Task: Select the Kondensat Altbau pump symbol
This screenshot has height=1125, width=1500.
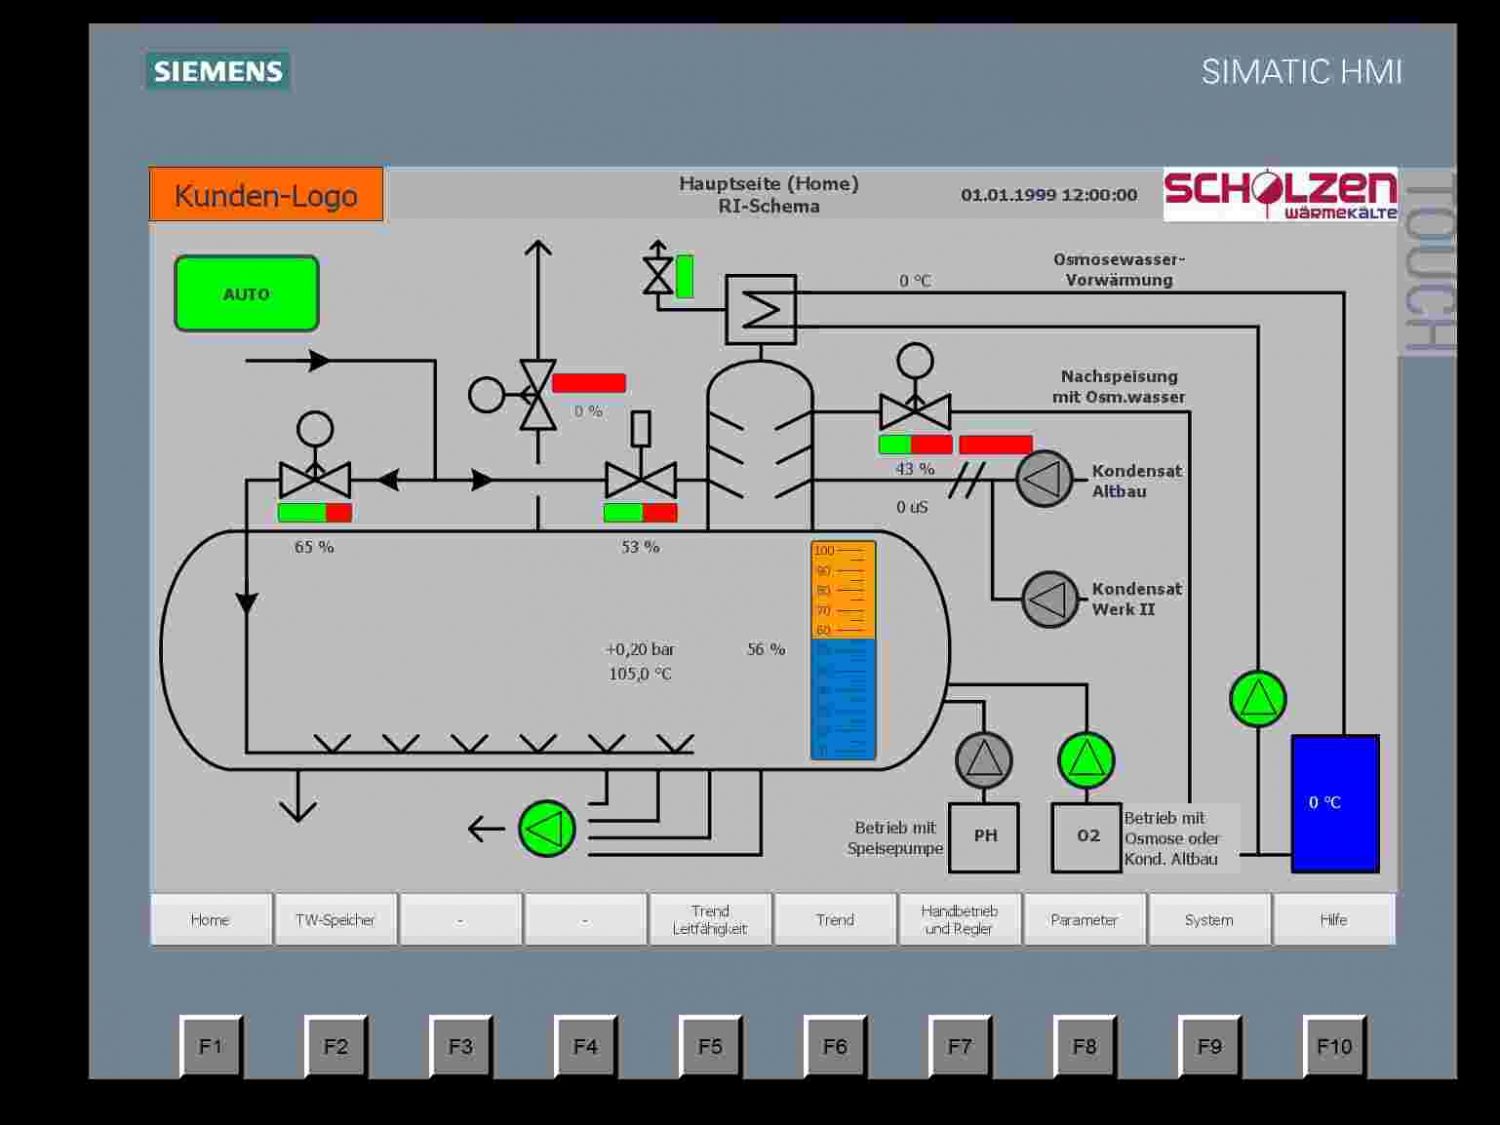Action: pos(1044,479)
